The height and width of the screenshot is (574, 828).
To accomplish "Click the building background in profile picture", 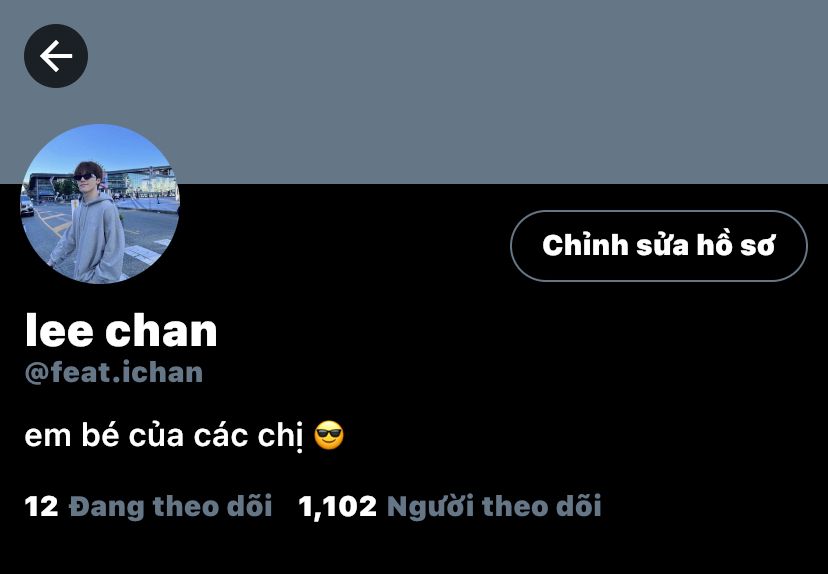I will (x=138, y=181).
